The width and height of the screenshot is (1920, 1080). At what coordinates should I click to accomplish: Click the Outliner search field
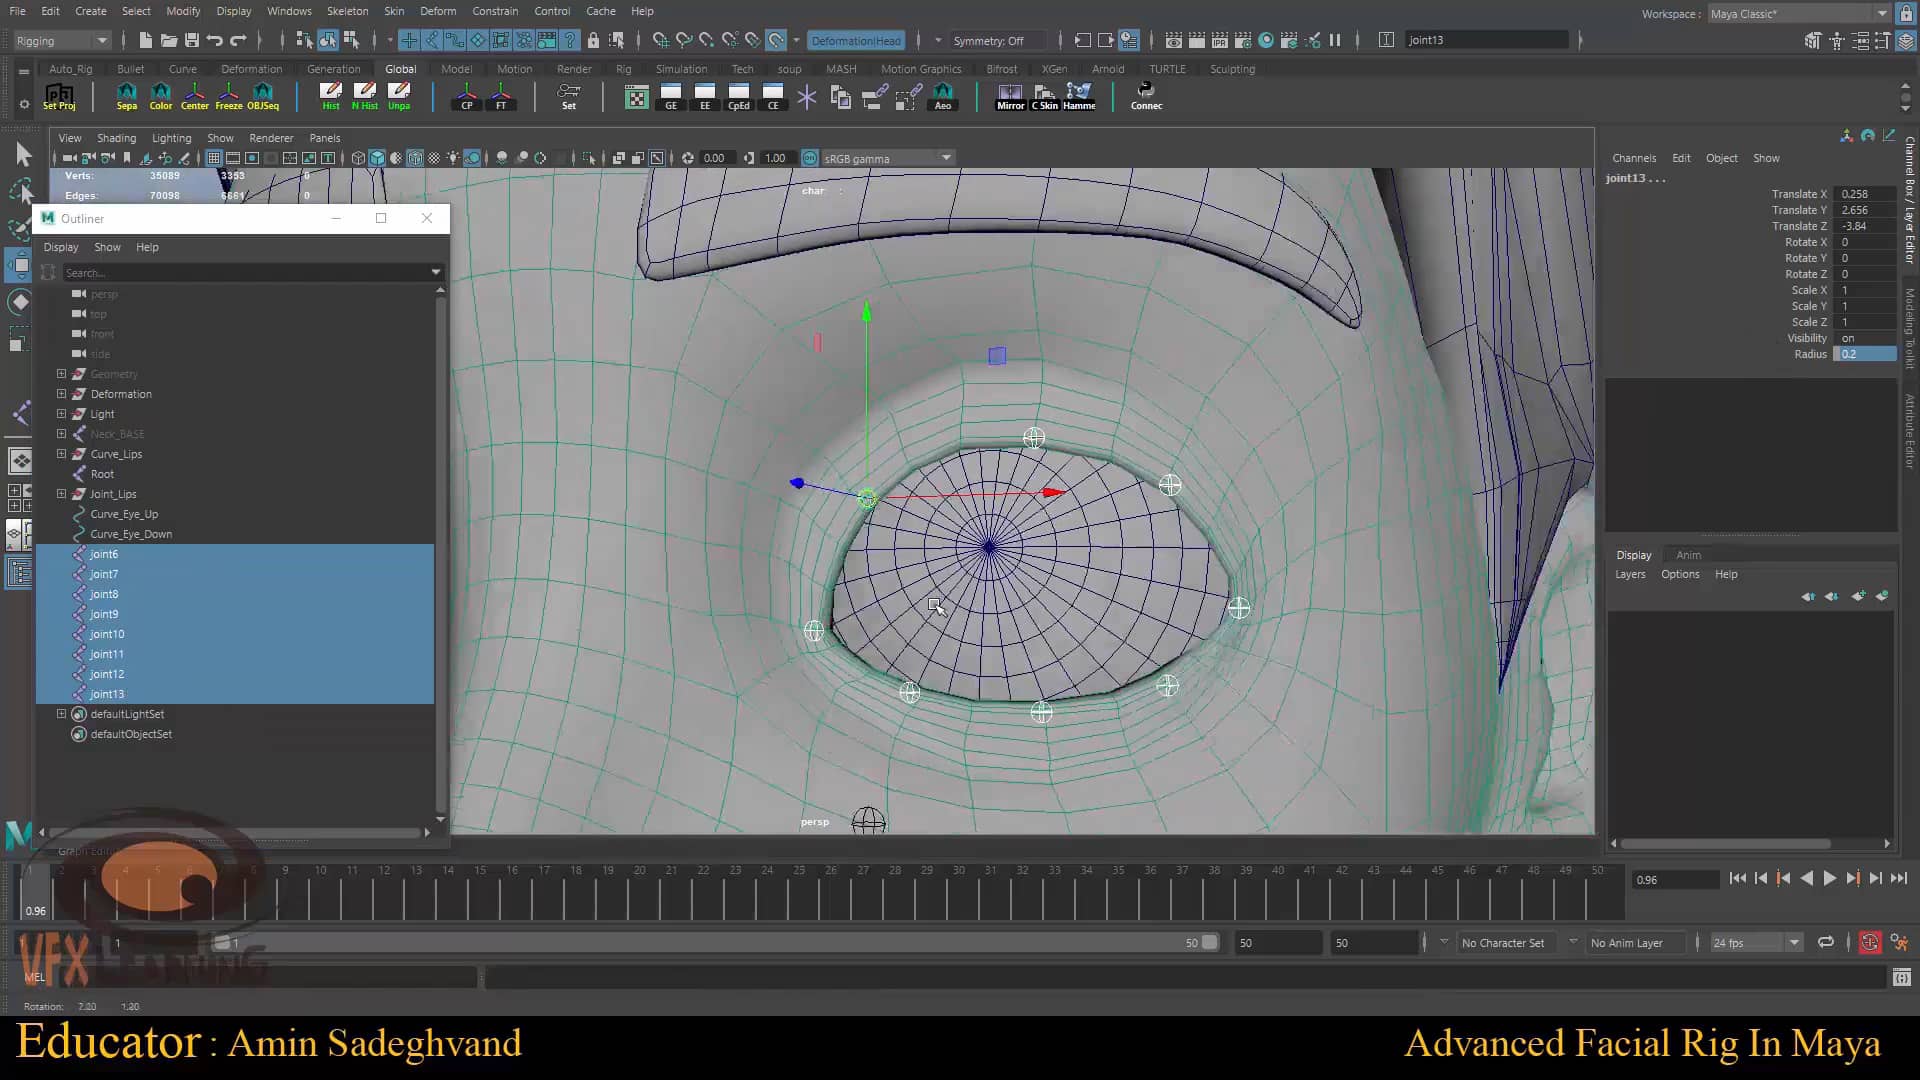point(250,272)
